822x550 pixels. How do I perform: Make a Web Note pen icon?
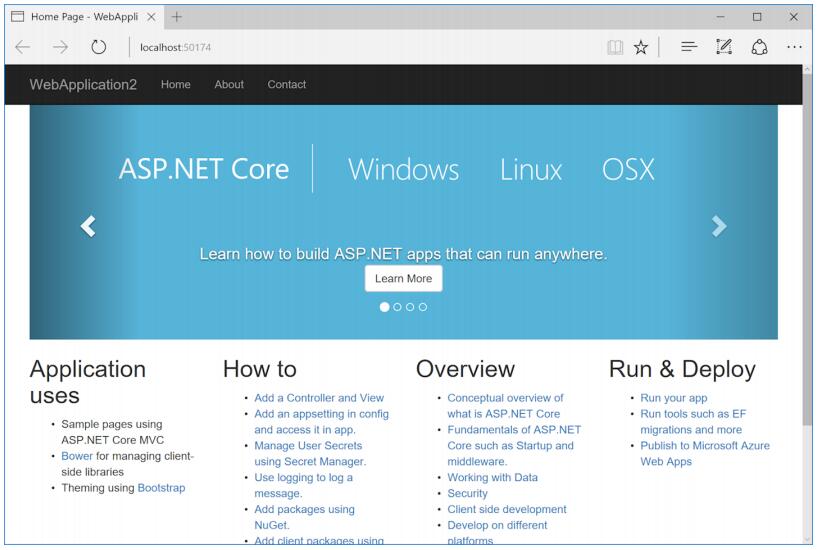tap(724, 47)
